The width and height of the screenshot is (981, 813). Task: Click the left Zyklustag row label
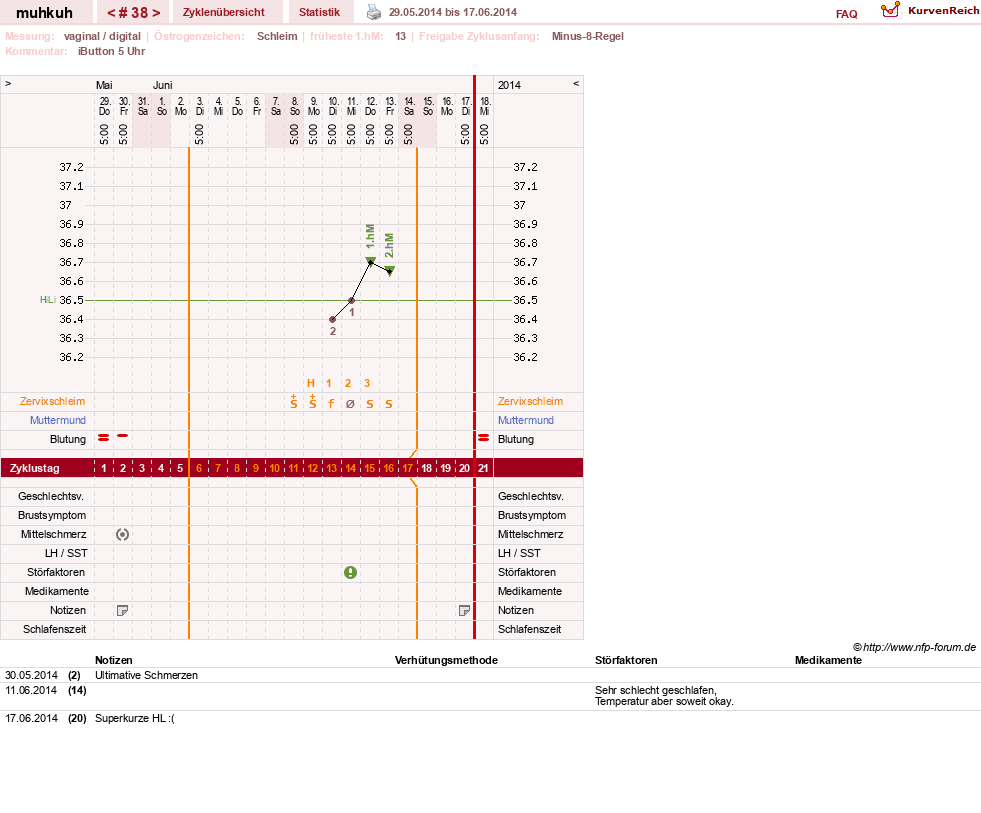(x=34, y=468)
